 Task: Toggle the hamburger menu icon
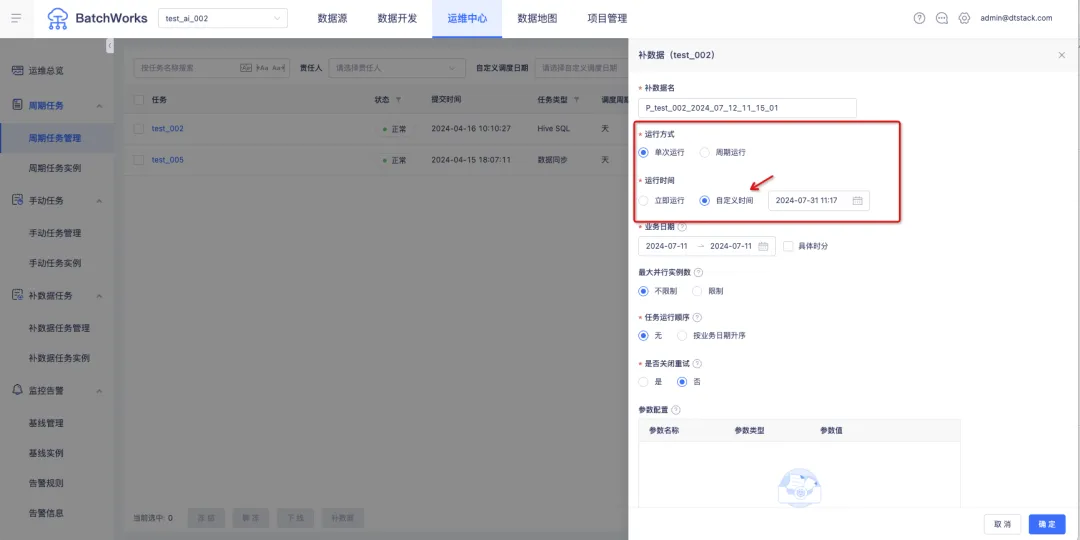coord(17,19)
